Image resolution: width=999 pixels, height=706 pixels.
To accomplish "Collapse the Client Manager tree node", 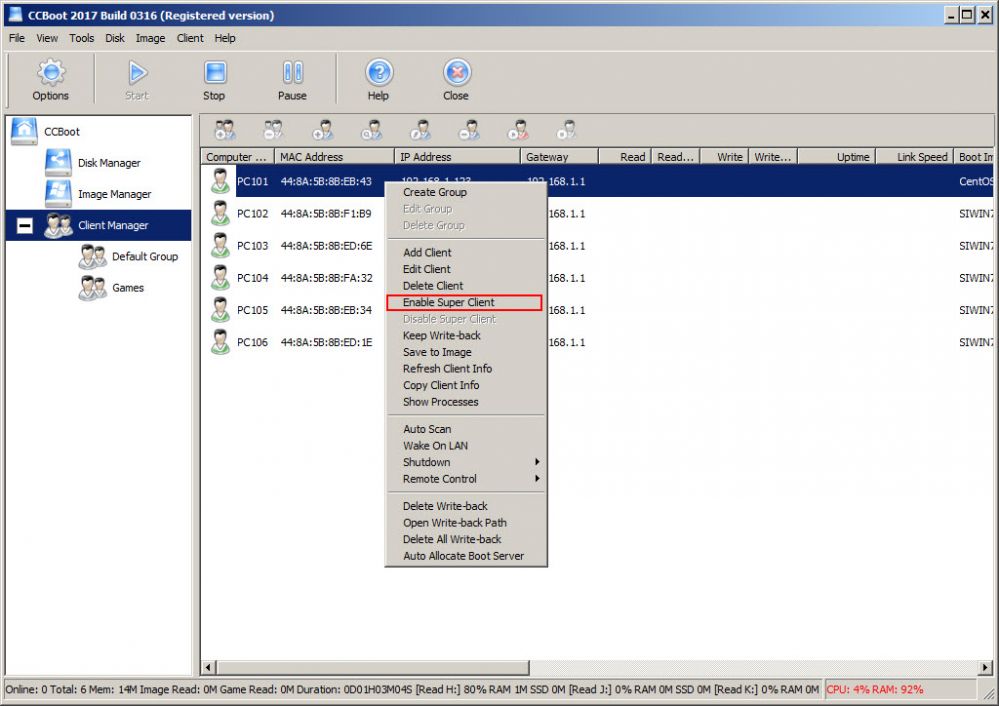I will (x=25, y=226).
